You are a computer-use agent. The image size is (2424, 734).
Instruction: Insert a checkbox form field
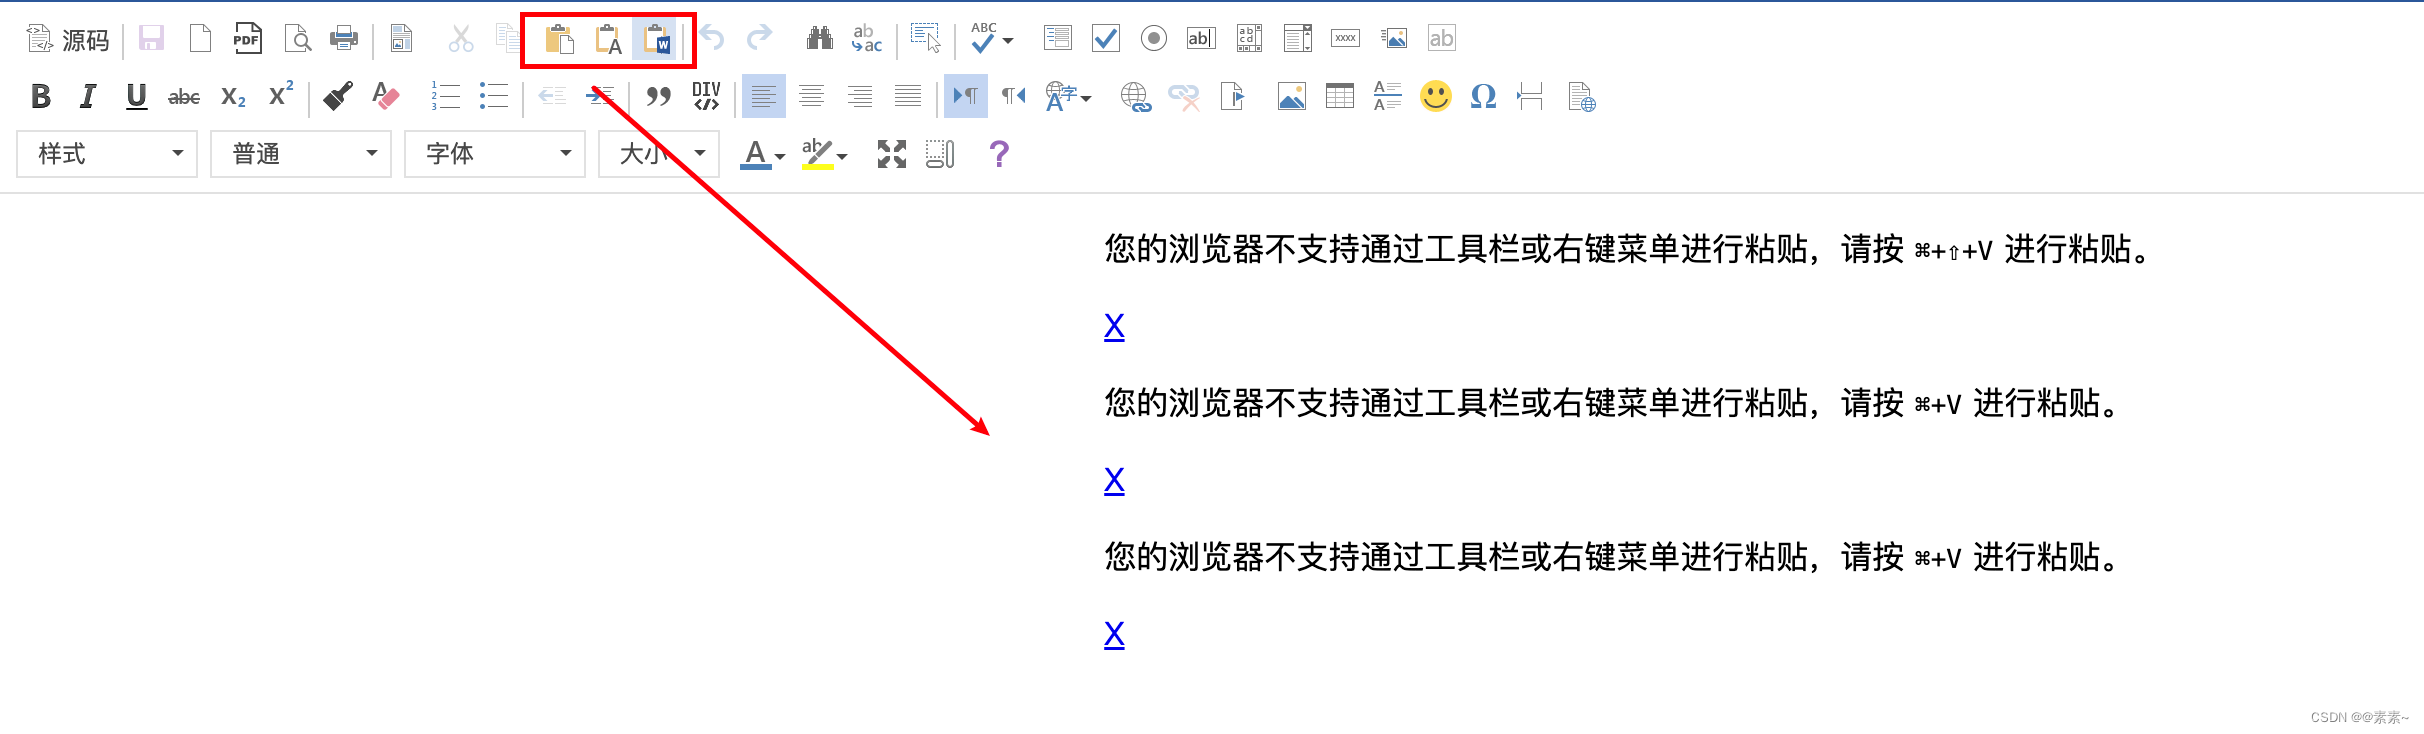[x=1105, y=39]
